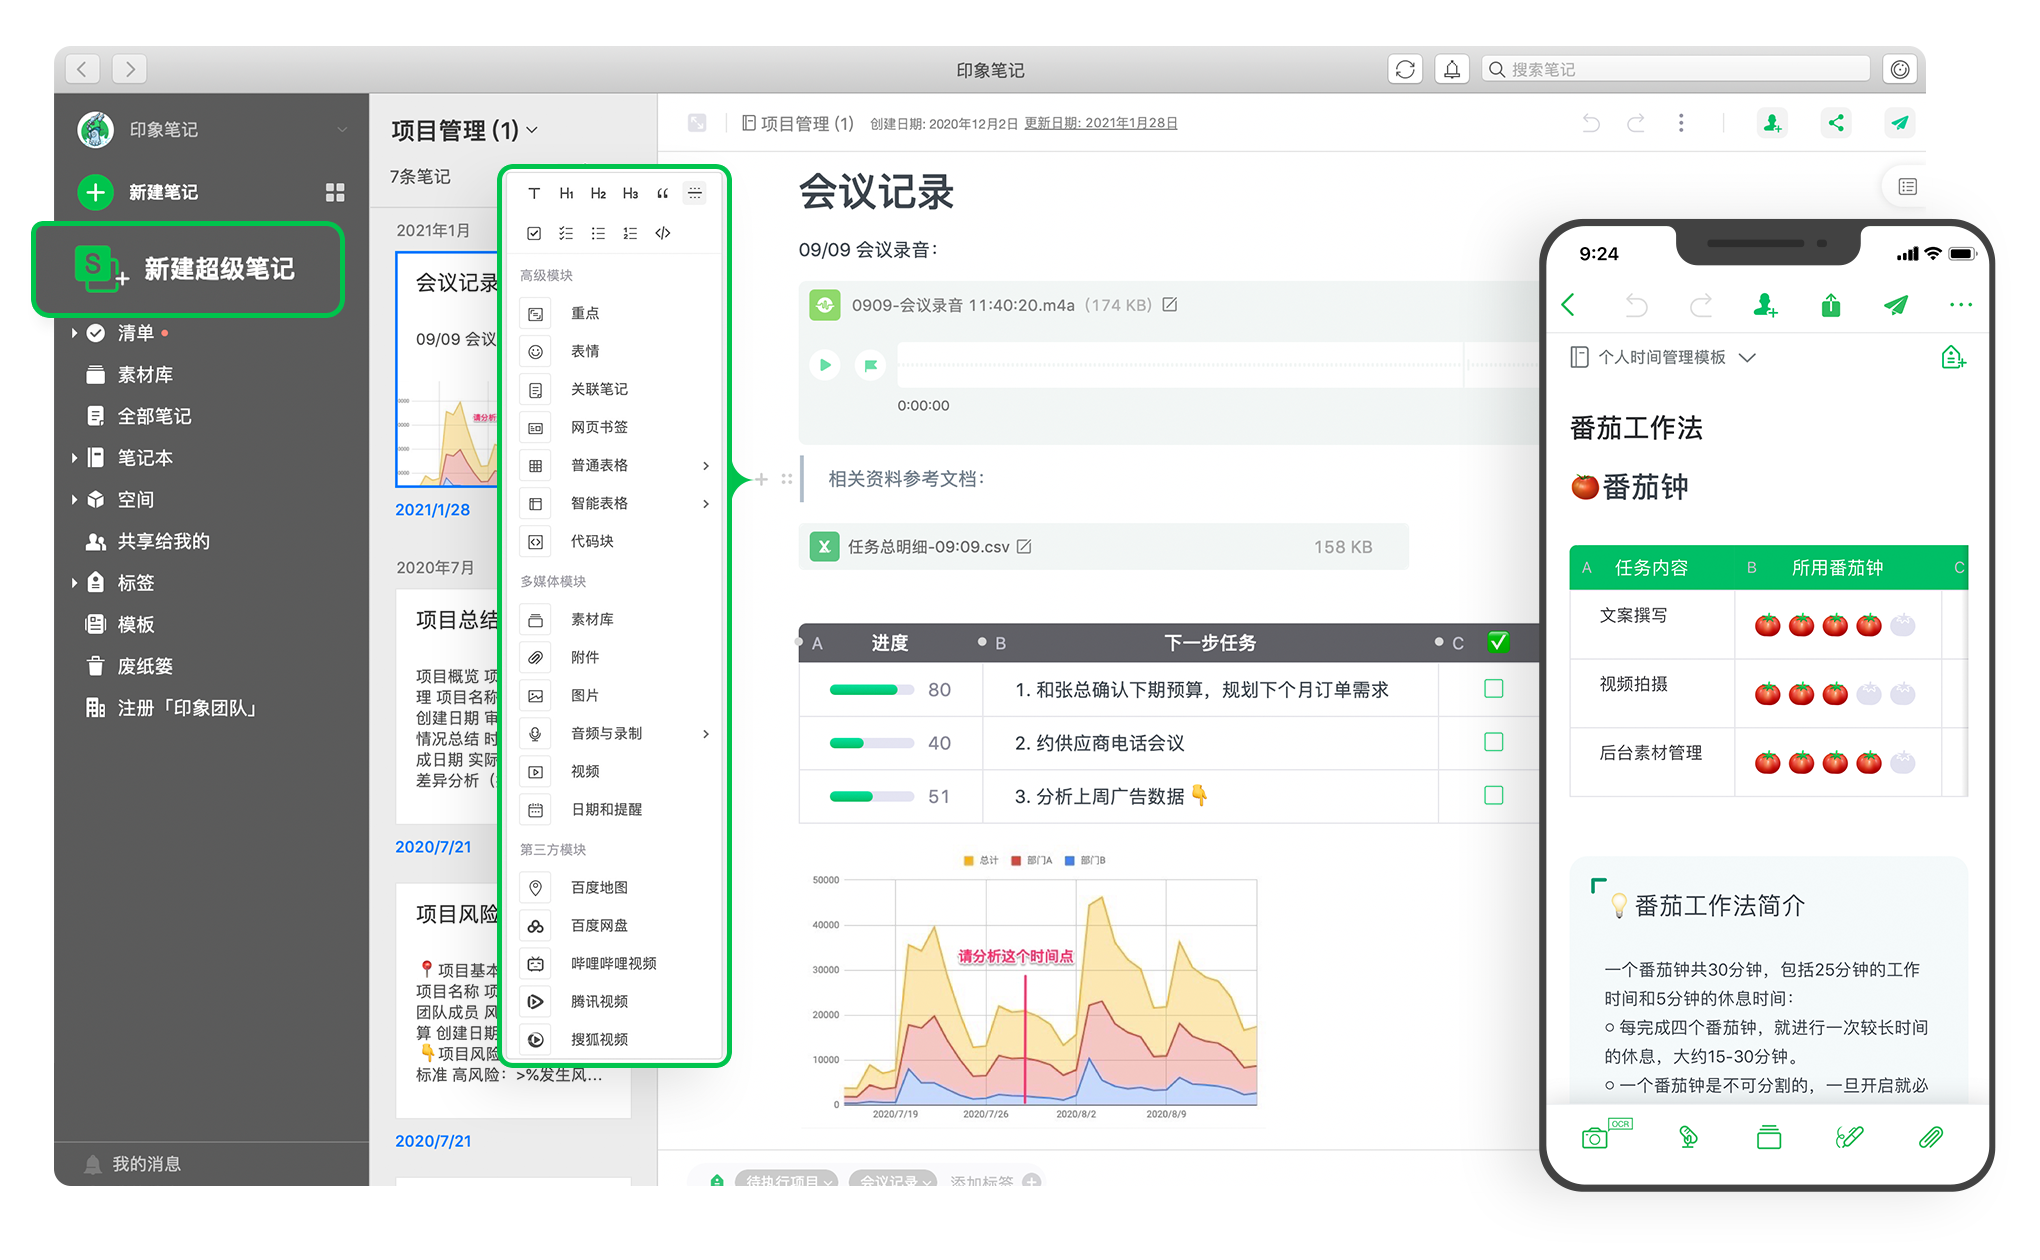Image resolution: width=2040 pixels, height=1260 pixels.
Task: Click the undo arrow in note toolbar
Action: (x=1591, y=123)
